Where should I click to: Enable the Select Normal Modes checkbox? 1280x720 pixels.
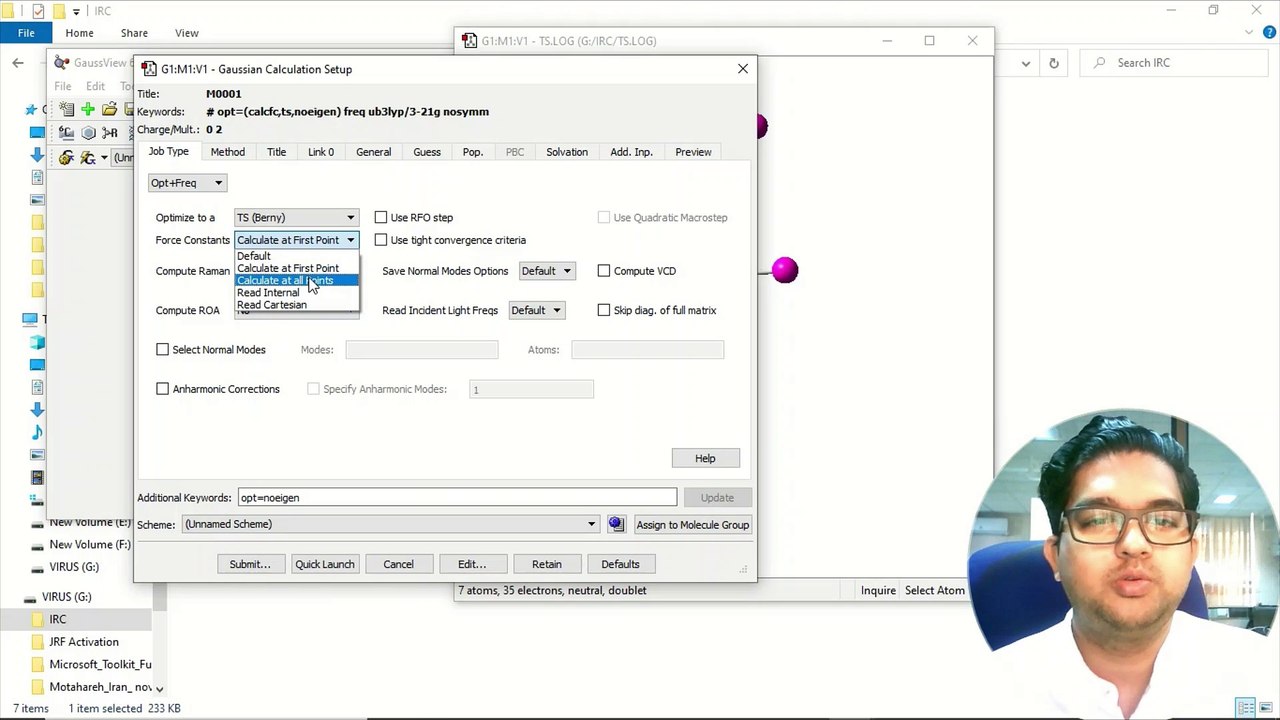click(x=162, y=349)
